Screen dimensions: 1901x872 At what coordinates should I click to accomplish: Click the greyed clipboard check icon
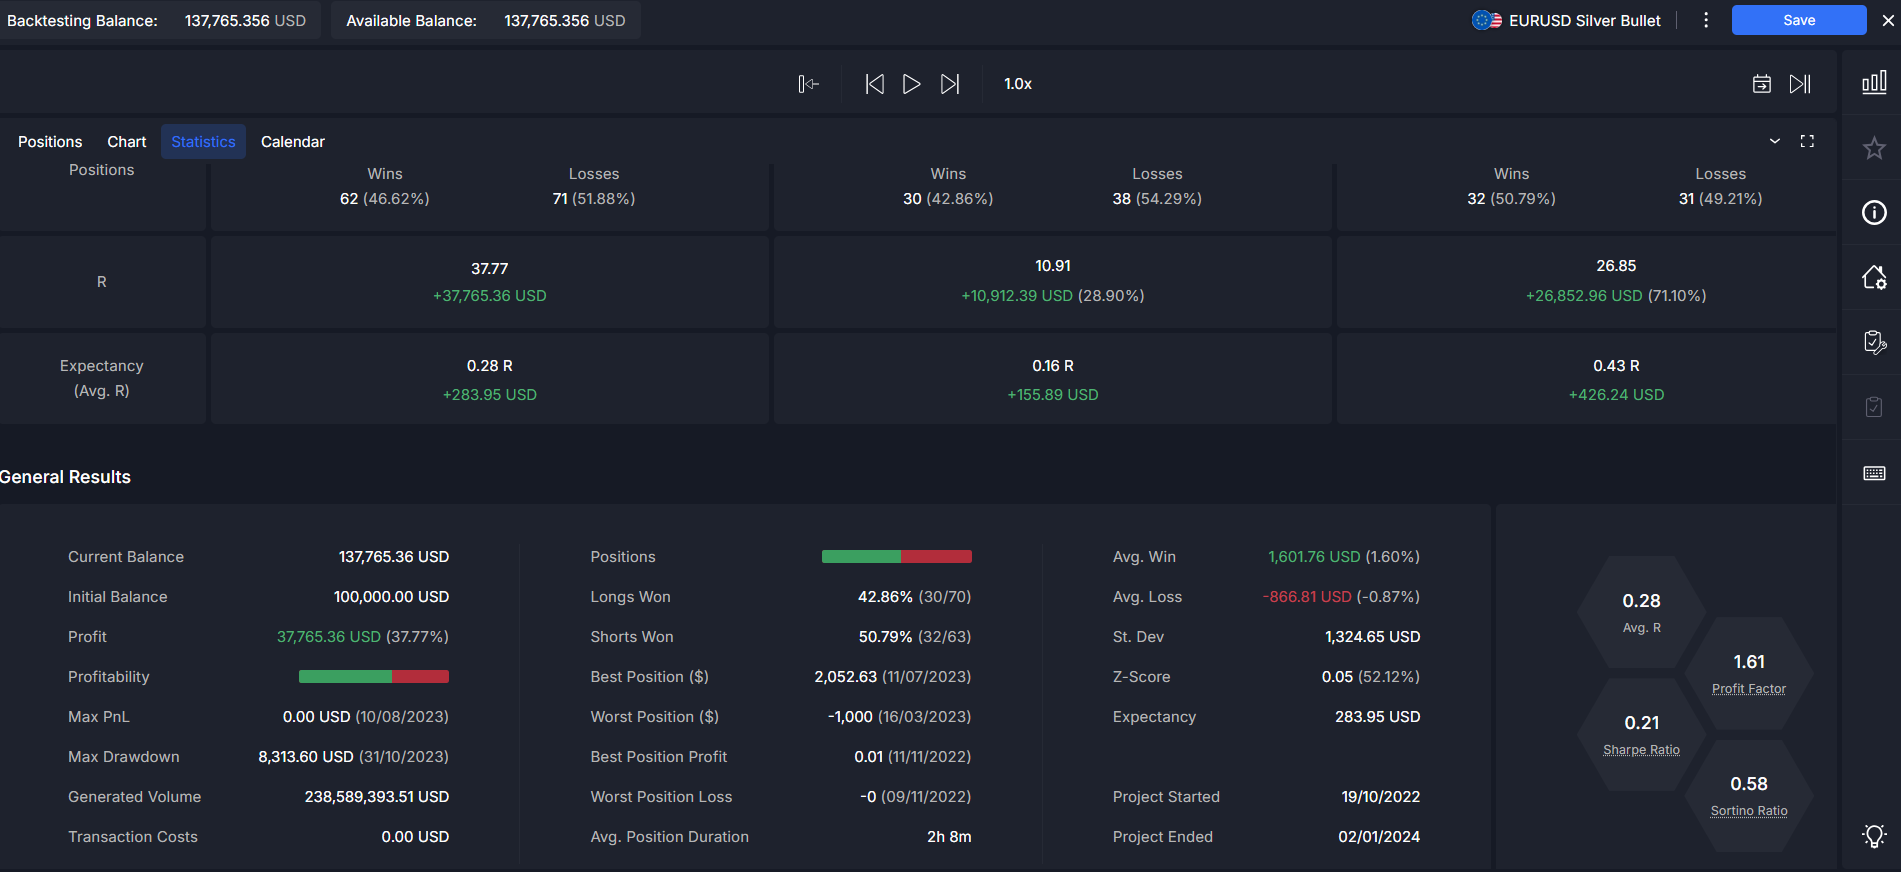tap(1874, 407)
